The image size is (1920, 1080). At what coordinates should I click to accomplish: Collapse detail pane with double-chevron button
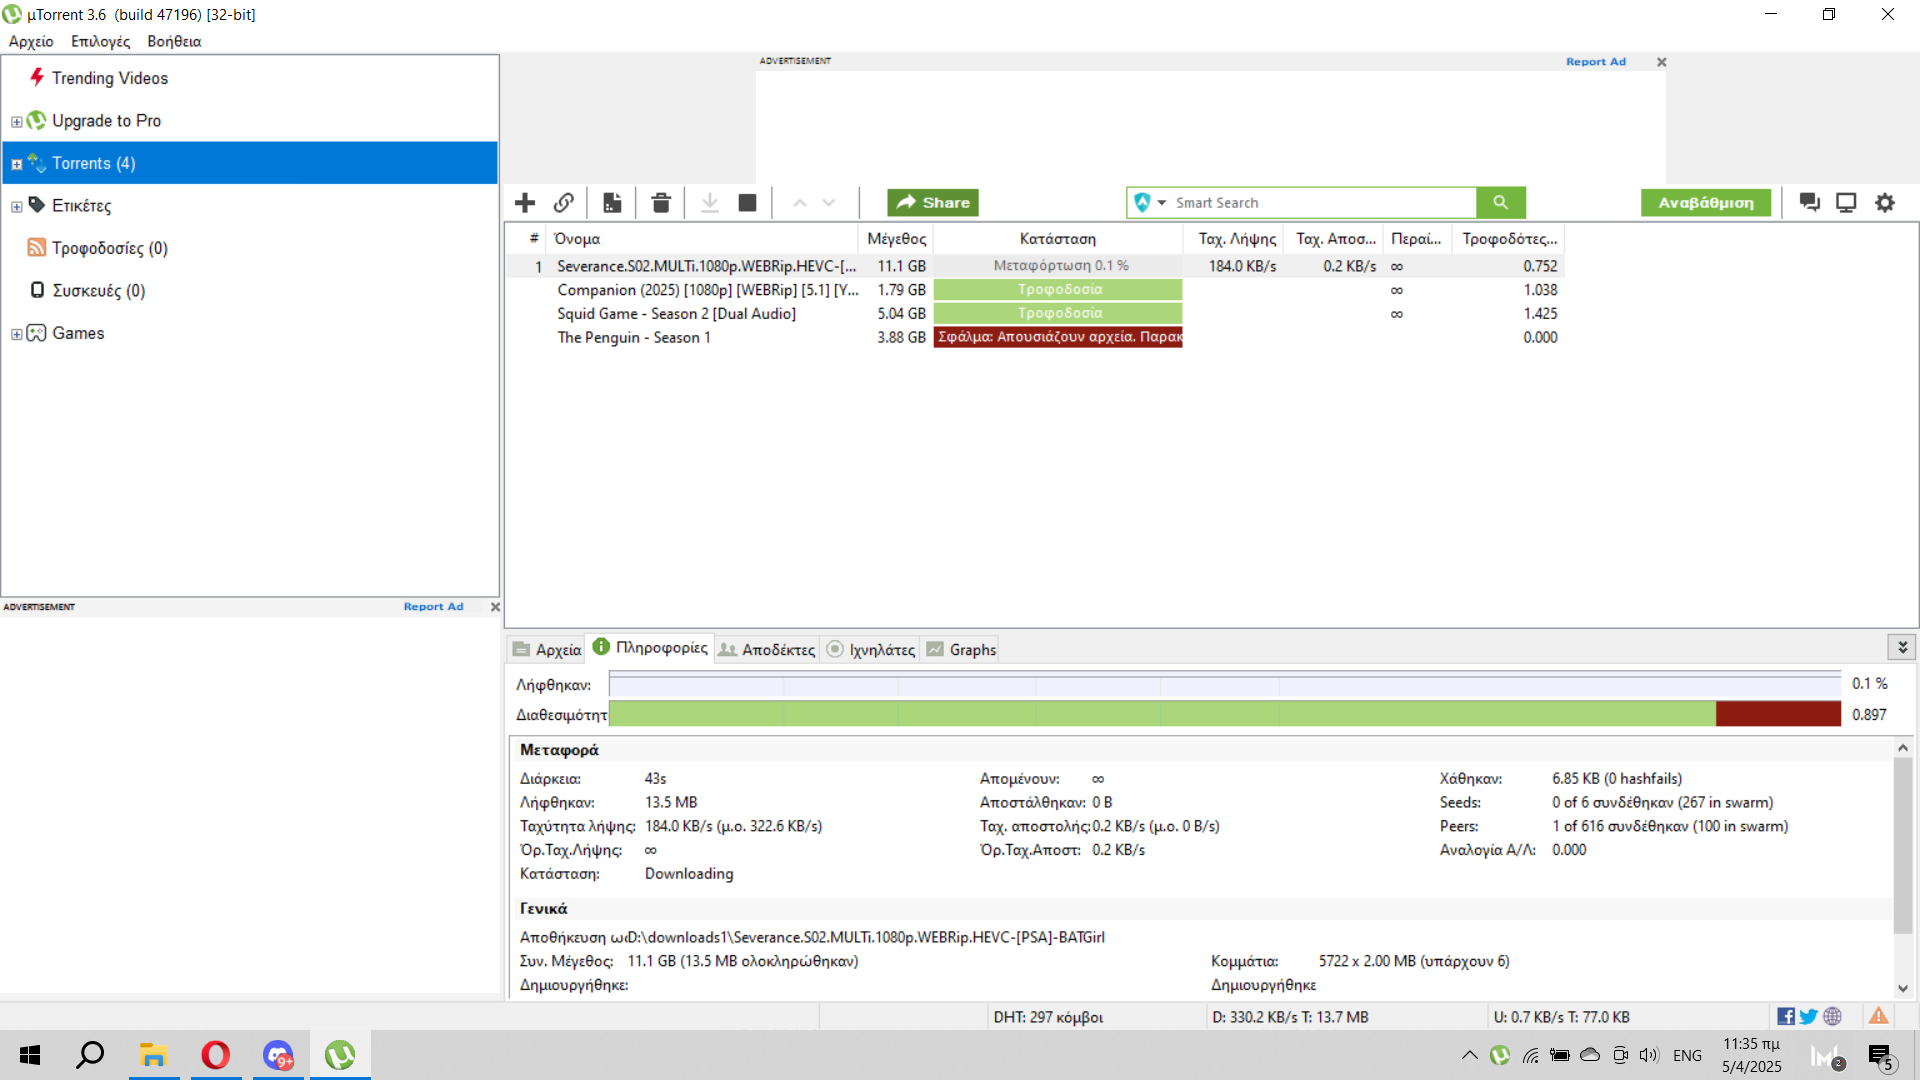(x=1902, y=648)
